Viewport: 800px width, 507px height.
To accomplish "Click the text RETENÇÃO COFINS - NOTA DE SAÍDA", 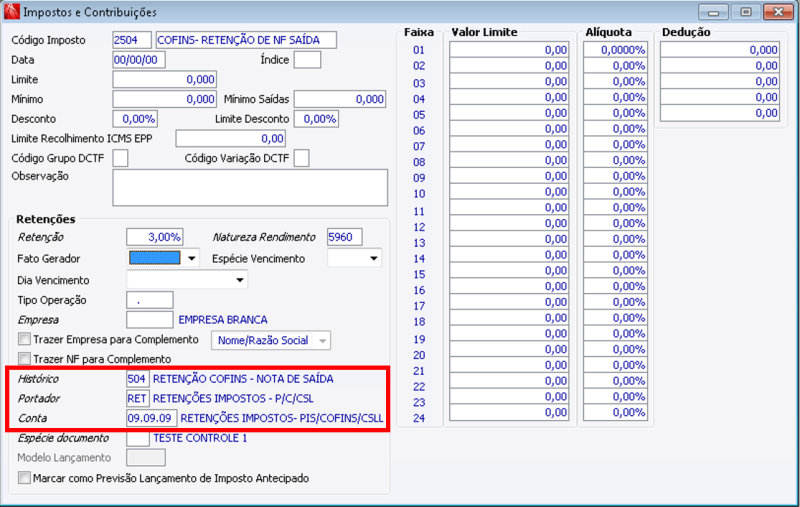I will click(x=243, y=379).
